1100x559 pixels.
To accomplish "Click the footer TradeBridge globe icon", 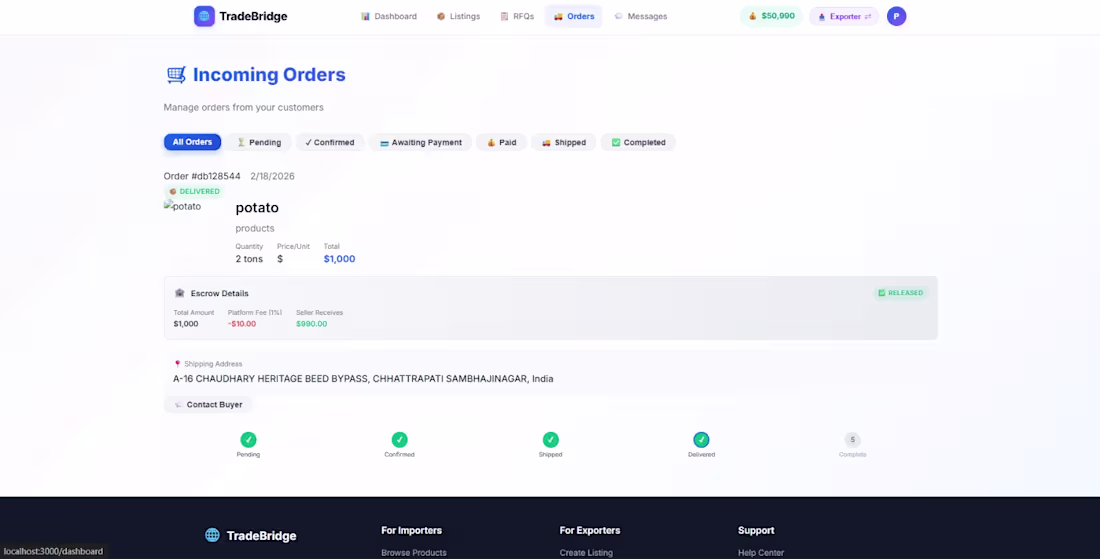I will coord(212,535).
